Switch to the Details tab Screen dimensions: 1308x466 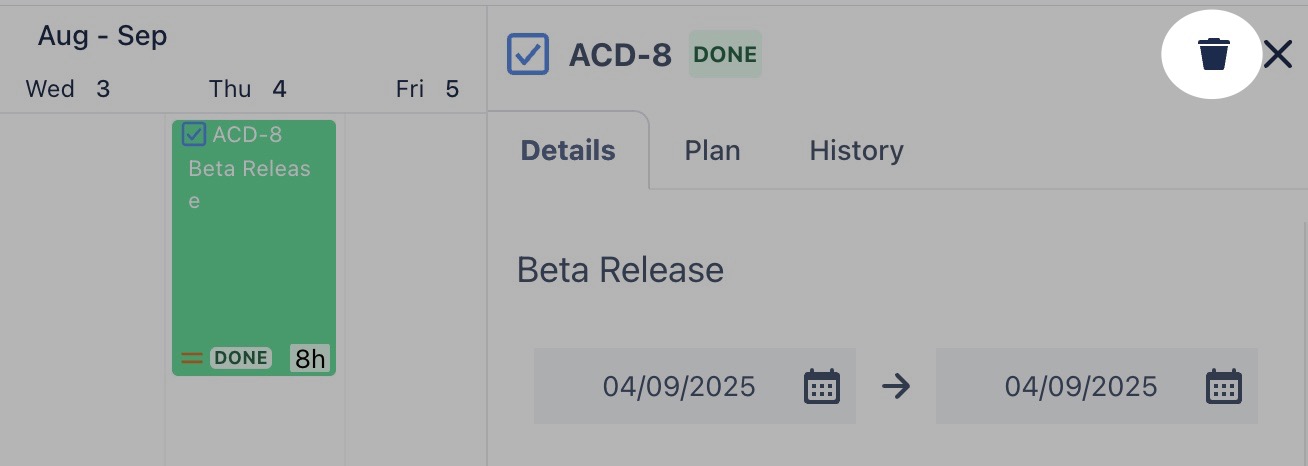pyautogui.click(x=568, y=151)
